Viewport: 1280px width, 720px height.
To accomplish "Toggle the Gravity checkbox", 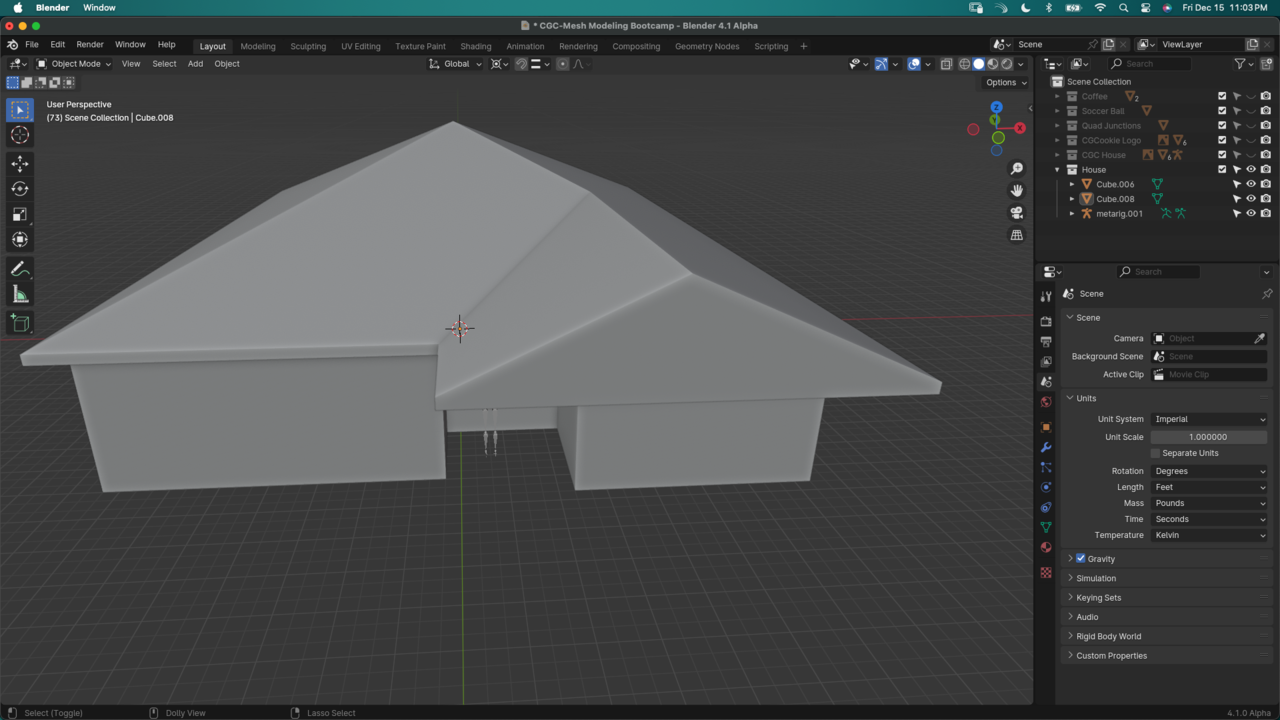I will tap(1081, 559).
